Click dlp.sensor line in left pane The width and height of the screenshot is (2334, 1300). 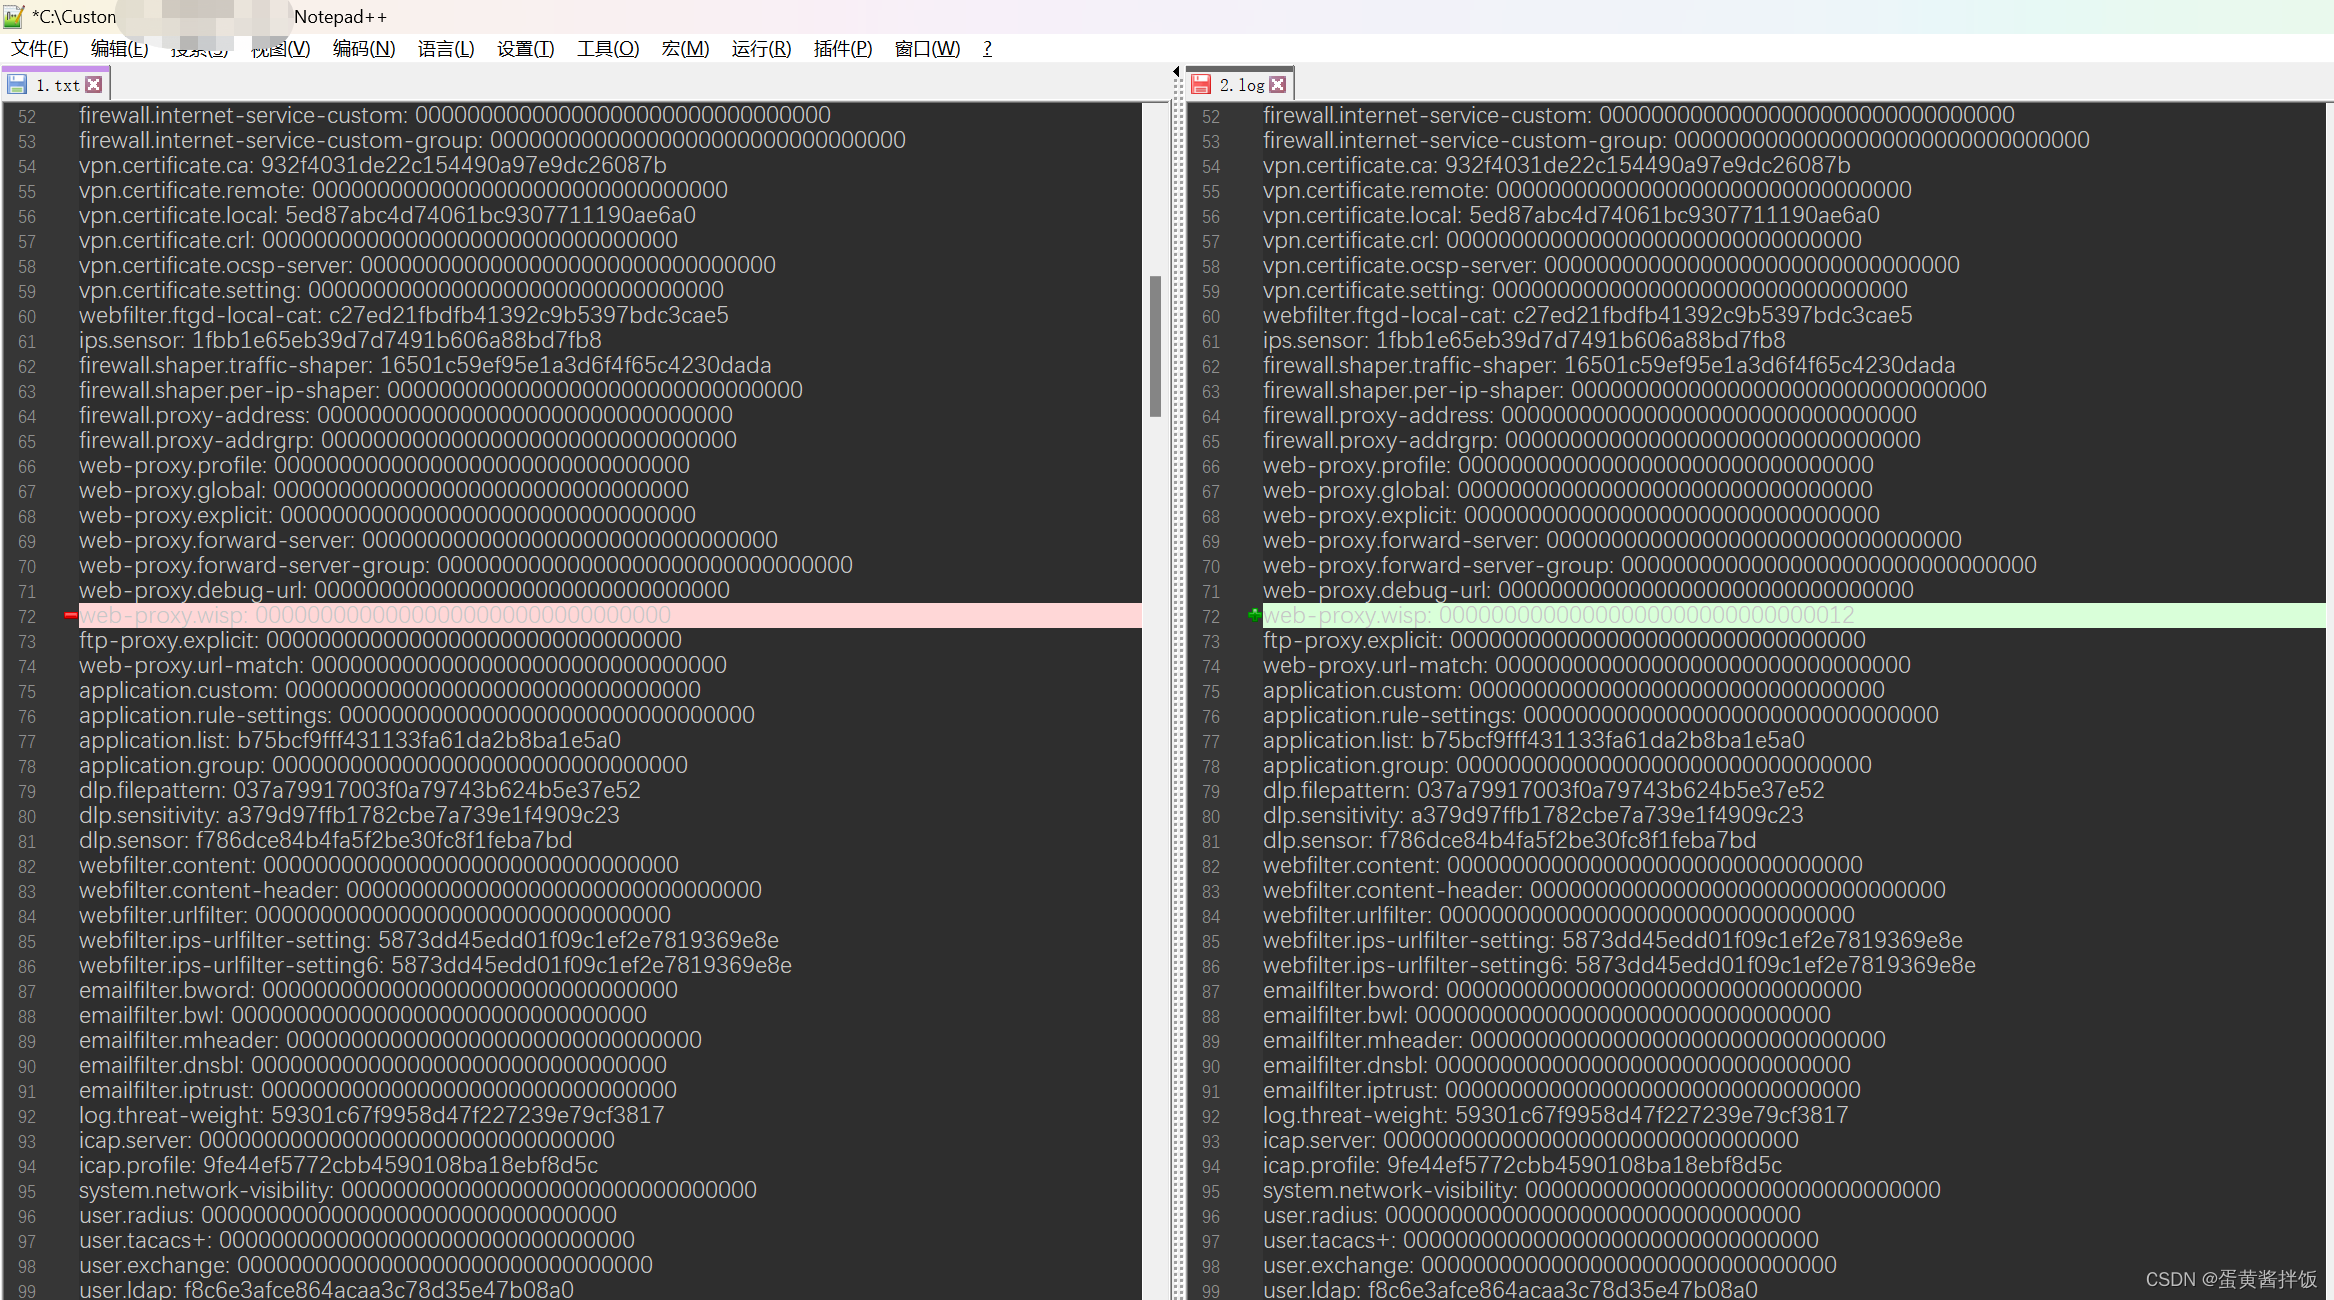[326, 840]
